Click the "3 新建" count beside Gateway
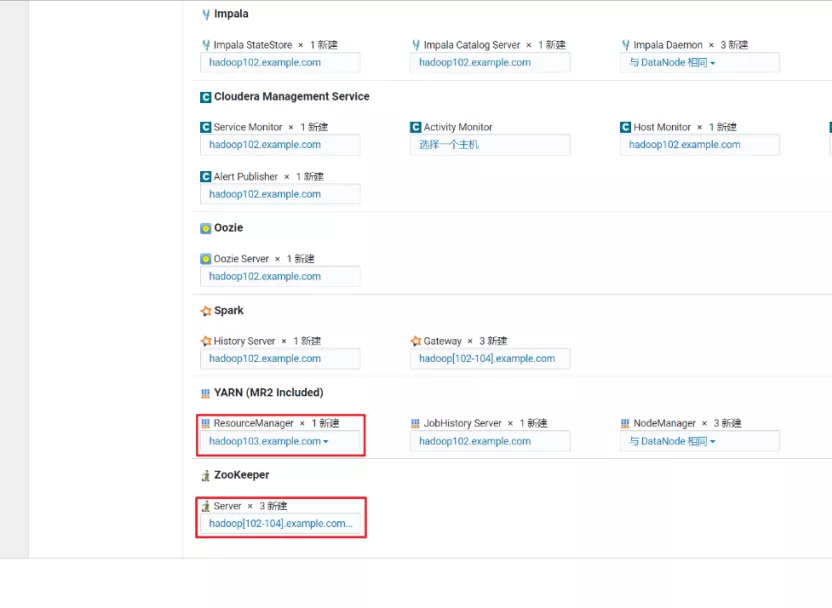The image size is (832, 608). tap(493, 341)
